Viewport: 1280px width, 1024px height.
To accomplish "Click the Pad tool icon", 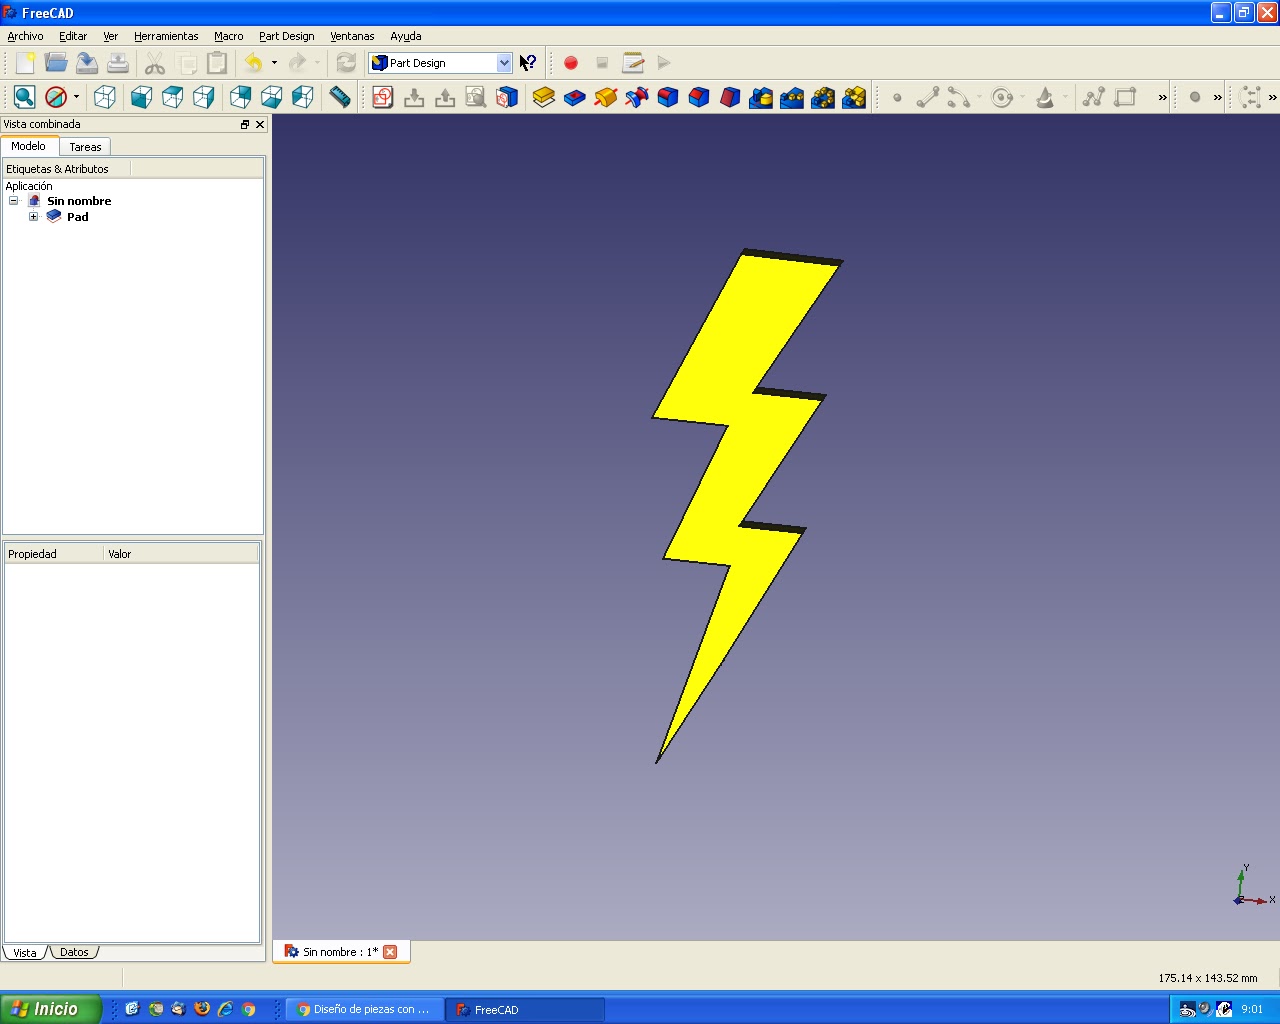I will coord(544,97).
